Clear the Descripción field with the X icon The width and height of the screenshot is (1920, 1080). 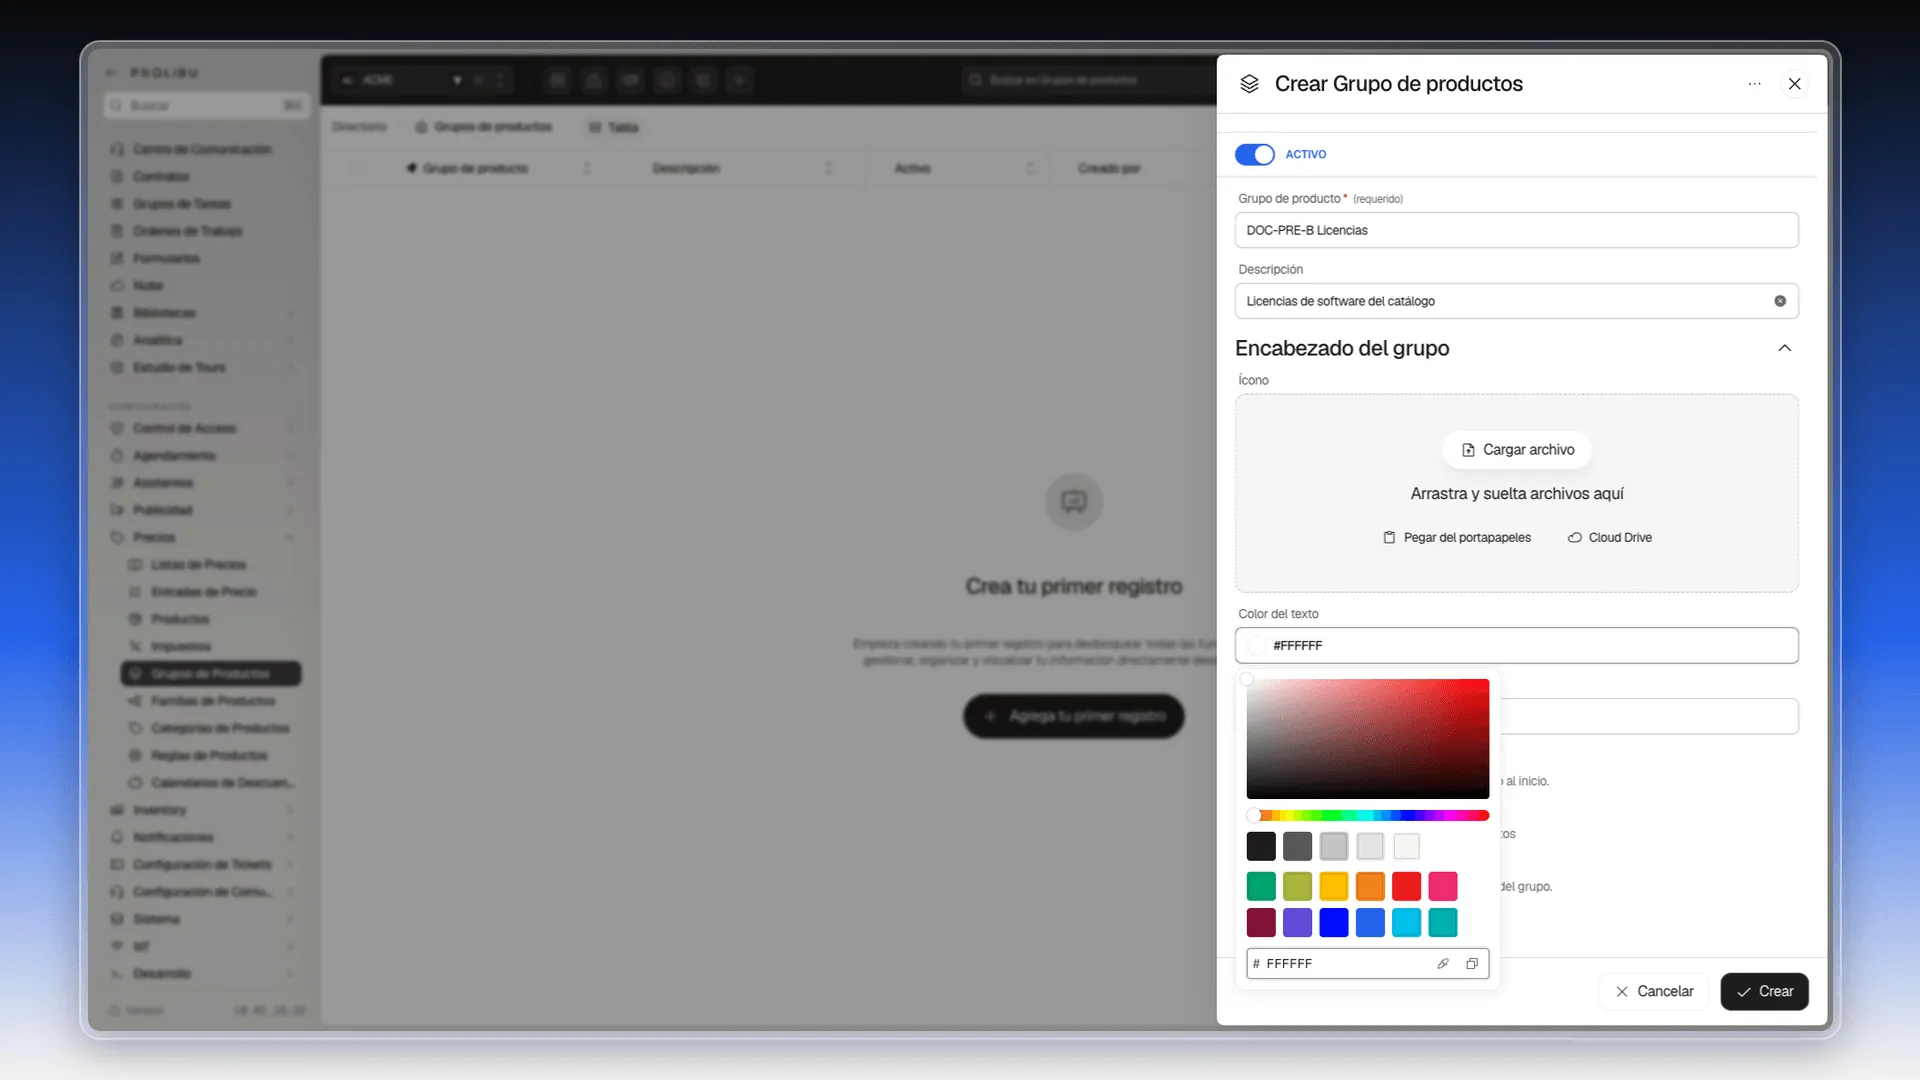point(1780,301)
